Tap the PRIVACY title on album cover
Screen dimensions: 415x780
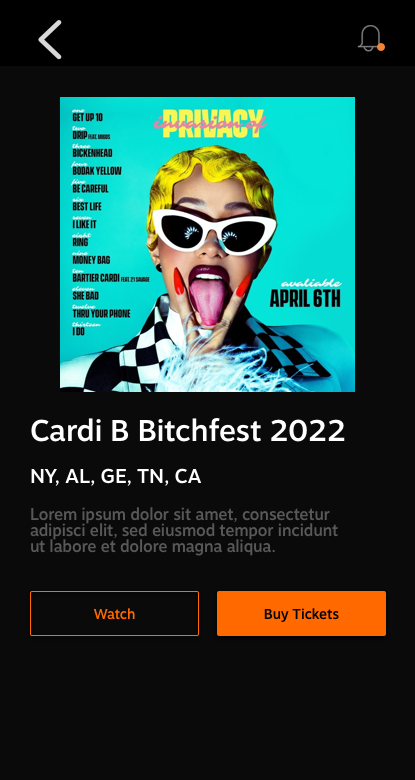coord(213,122)
